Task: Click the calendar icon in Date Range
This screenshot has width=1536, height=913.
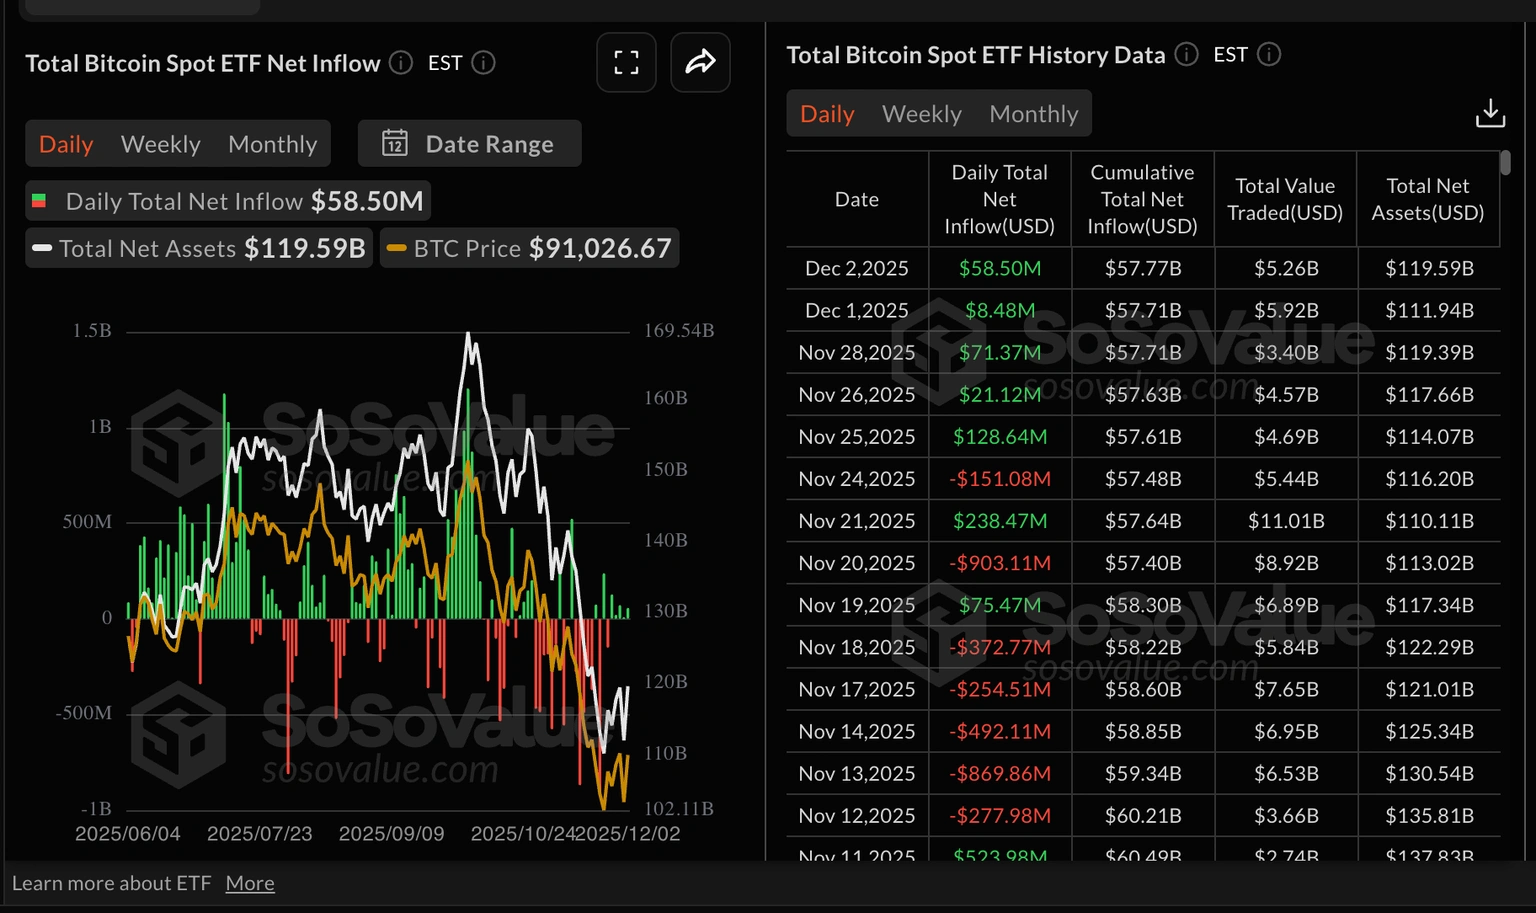Action: point(396,143)
